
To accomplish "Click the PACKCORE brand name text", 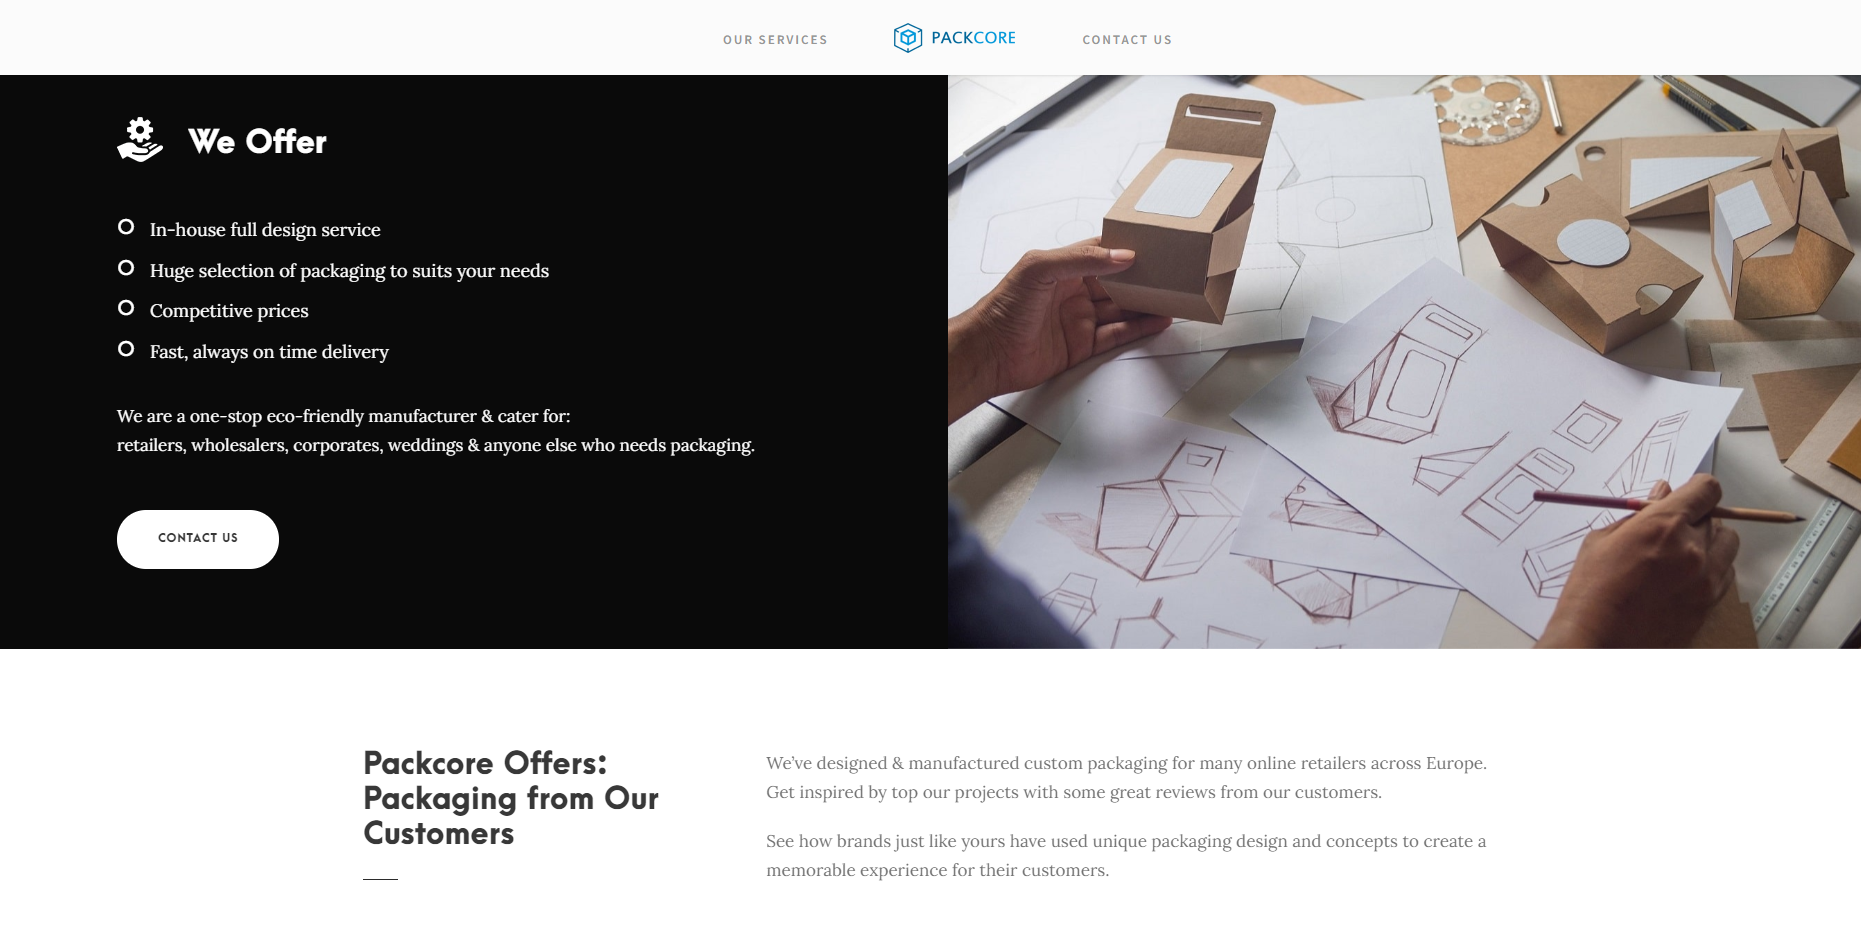I will (x=973, y=38).
